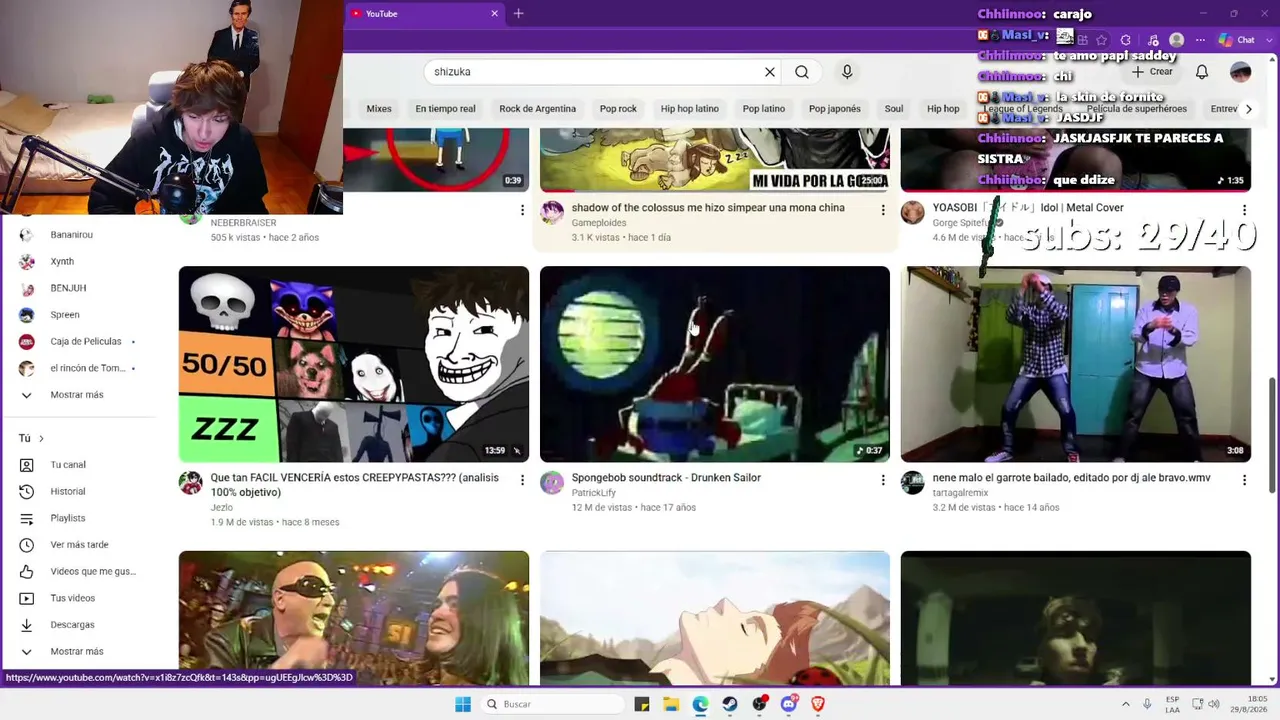
Task: Click the search magnifier button beside shizuka
Action: pyautogui.click(x=802, y=72)
